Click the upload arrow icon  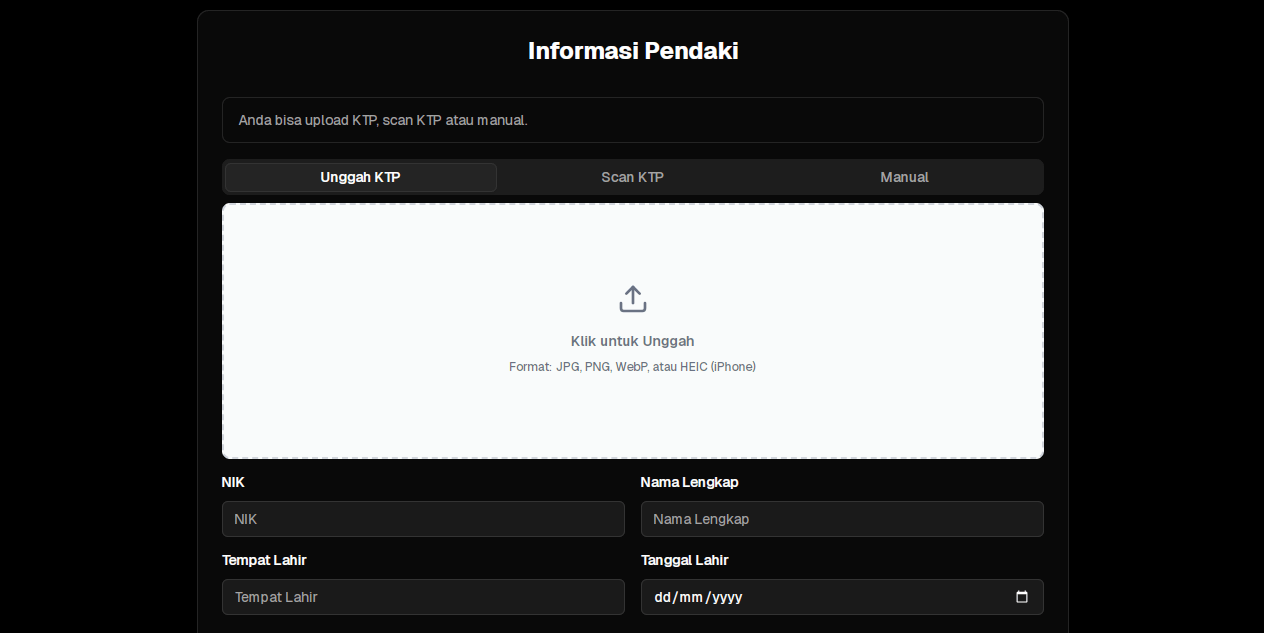(x=632, y=298)
